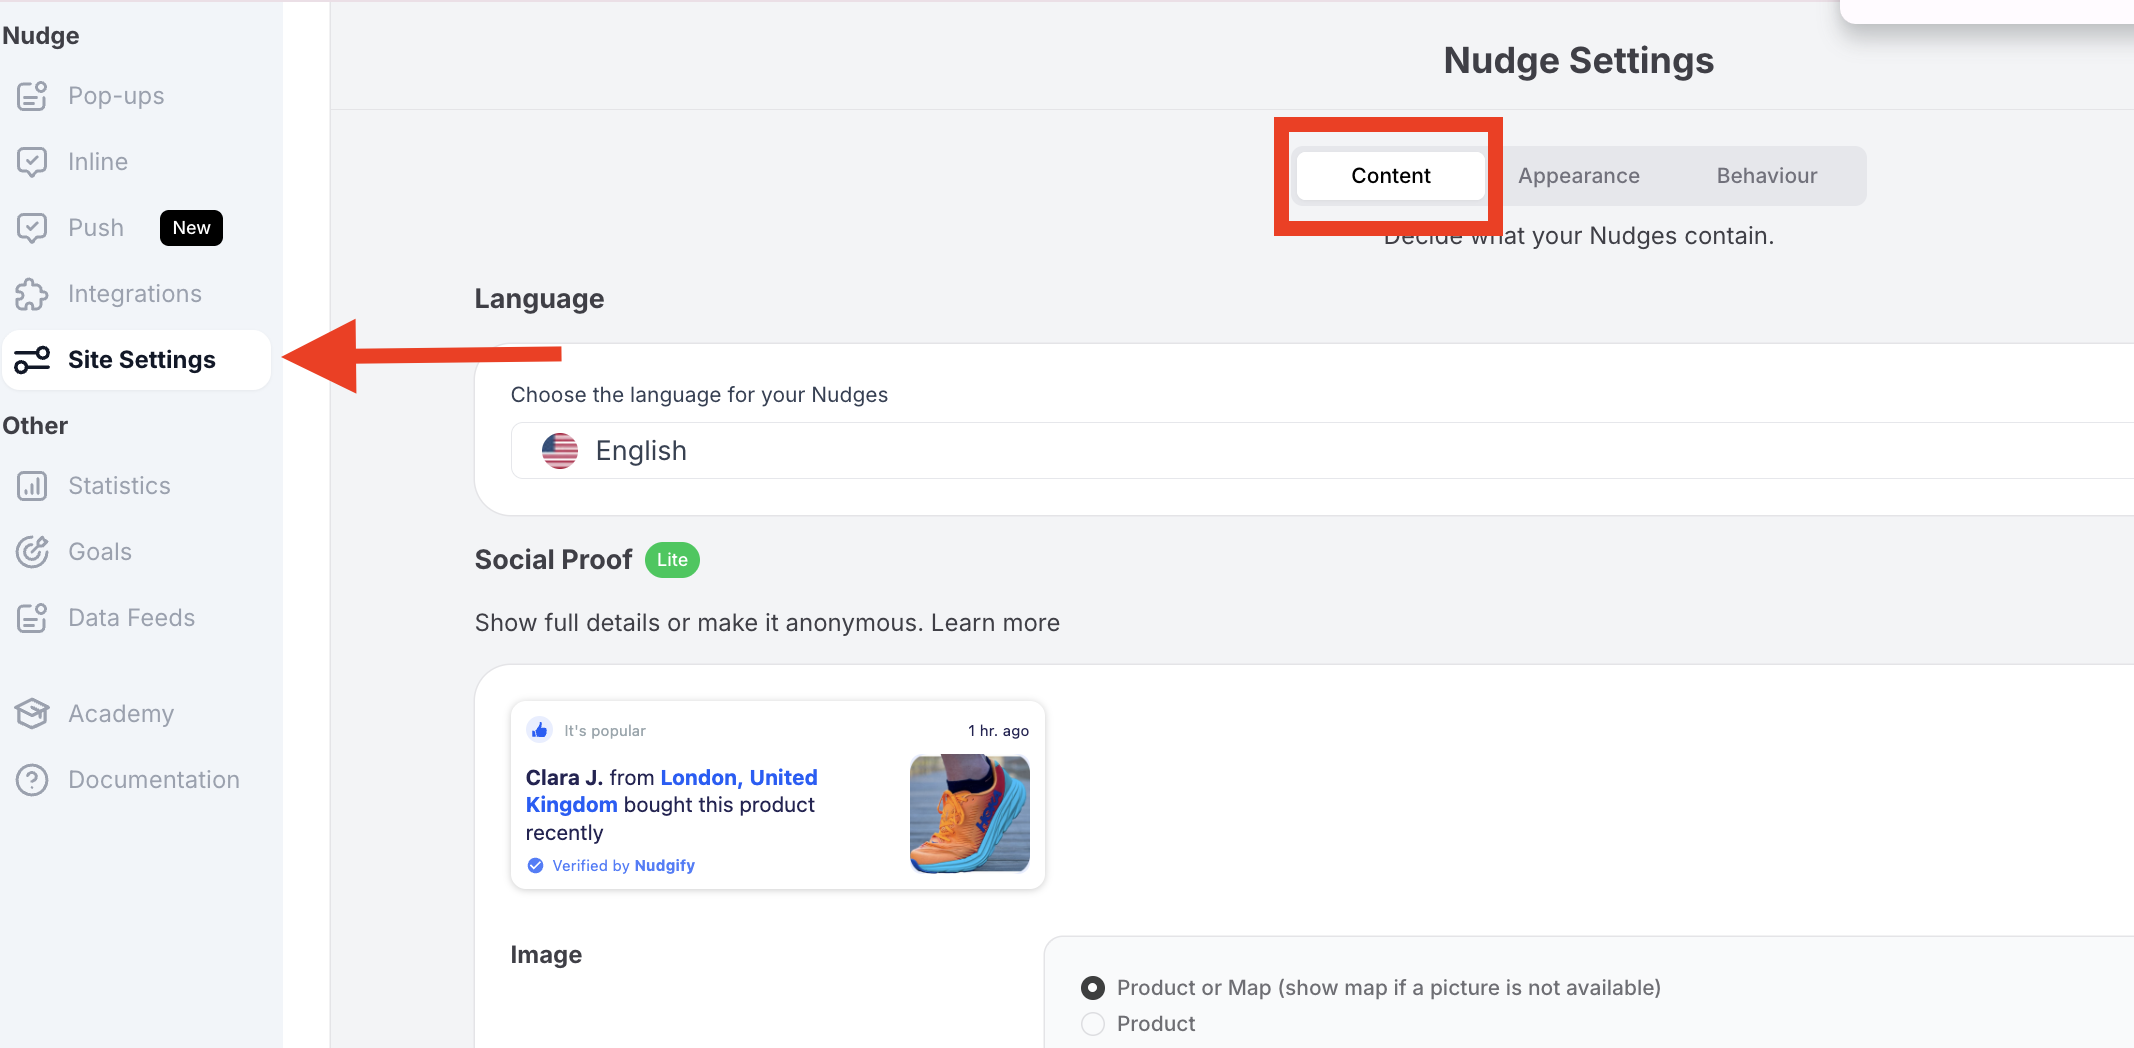
Task: Click the US flag language icon
Action: pyautogui.click(x=560, y=451)
